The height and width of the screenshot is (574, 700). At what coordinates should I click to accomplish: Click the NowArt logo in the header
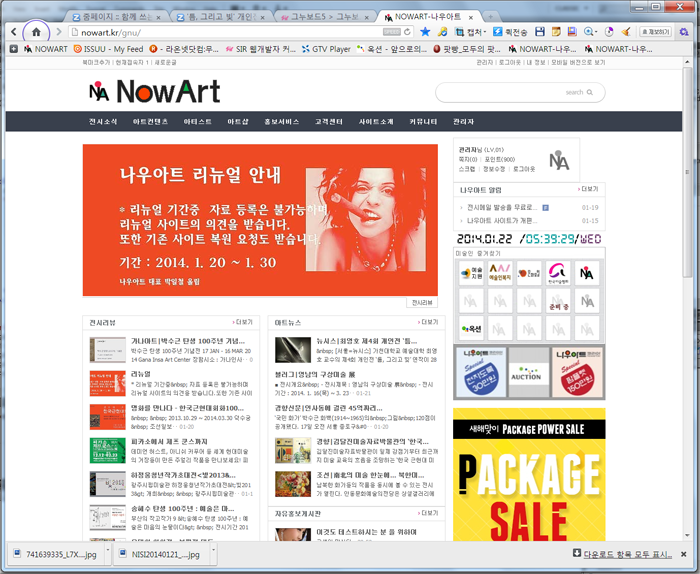(154, 92)
